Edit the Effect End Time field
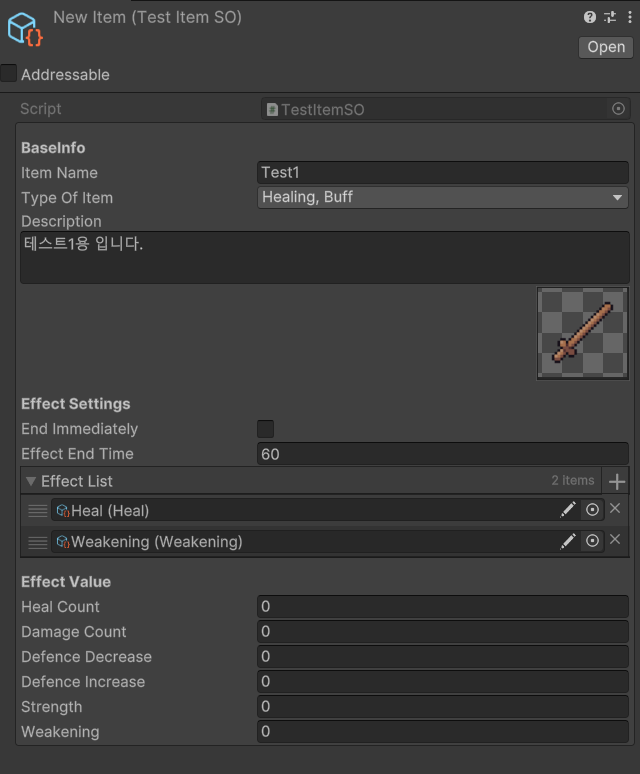 [443, 454]
